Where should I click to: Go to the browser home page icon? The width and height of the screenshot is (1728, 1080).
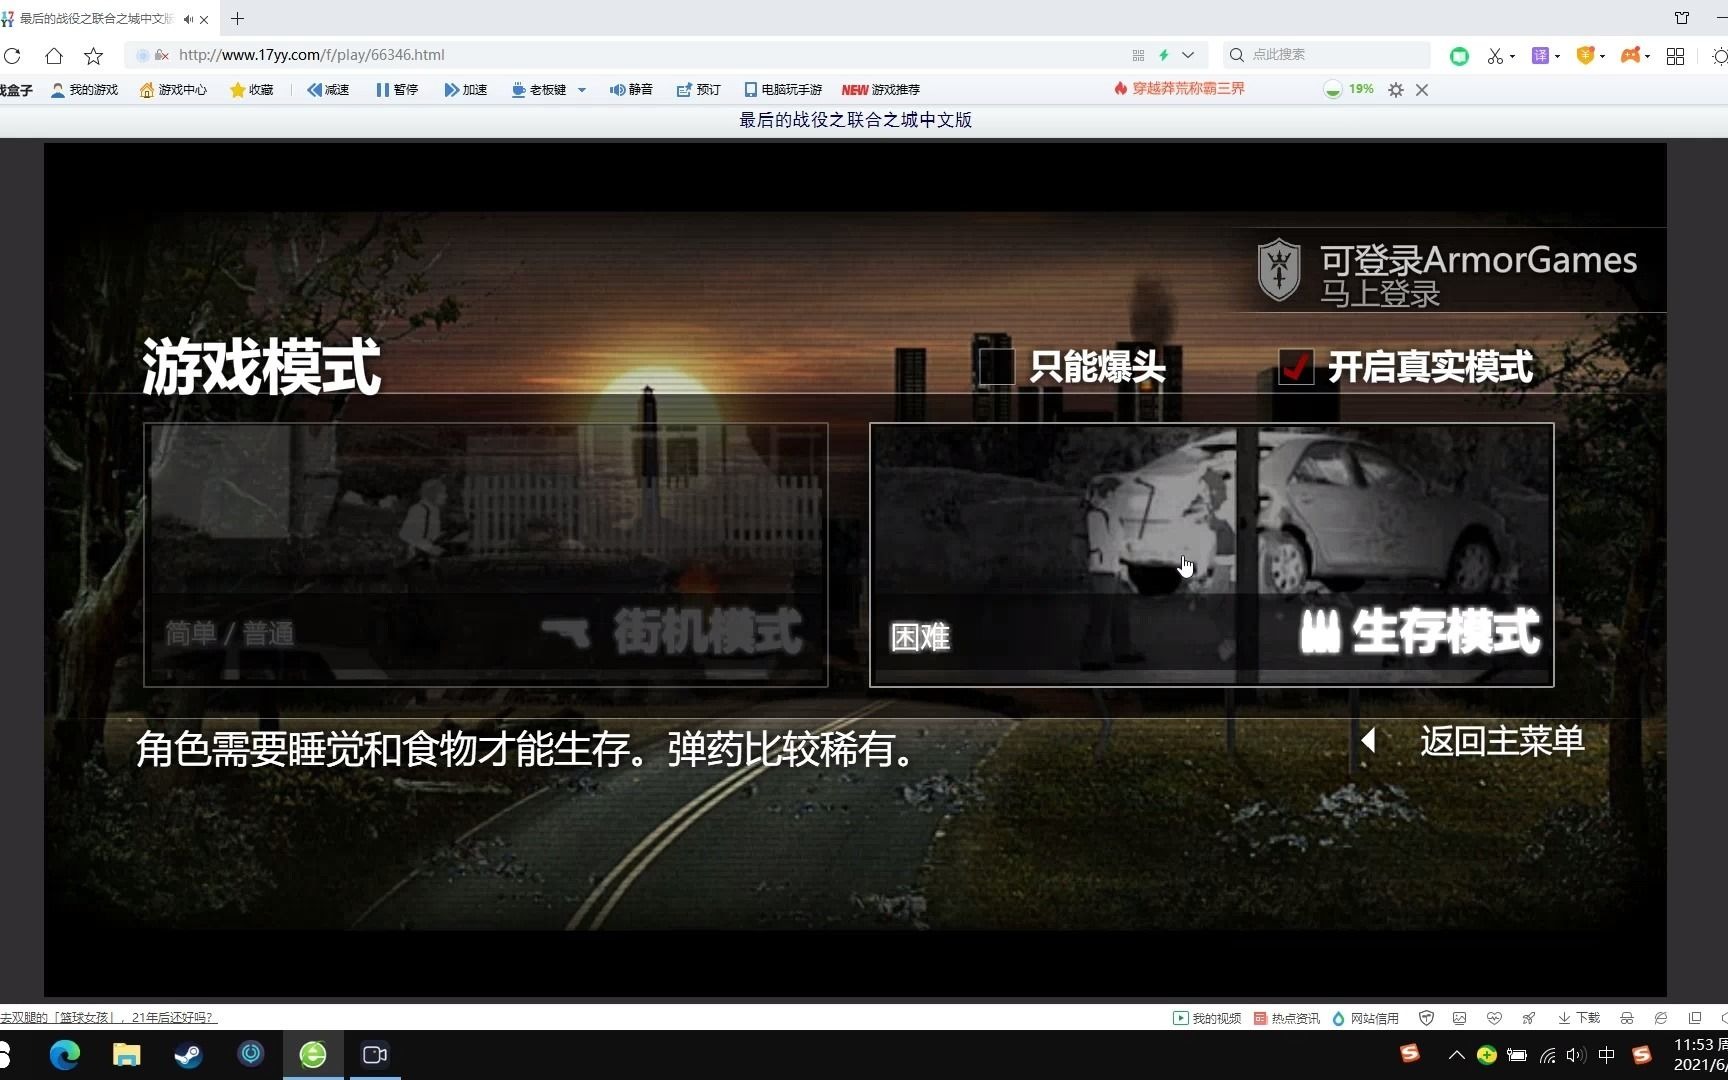click(x=54, y=56)
